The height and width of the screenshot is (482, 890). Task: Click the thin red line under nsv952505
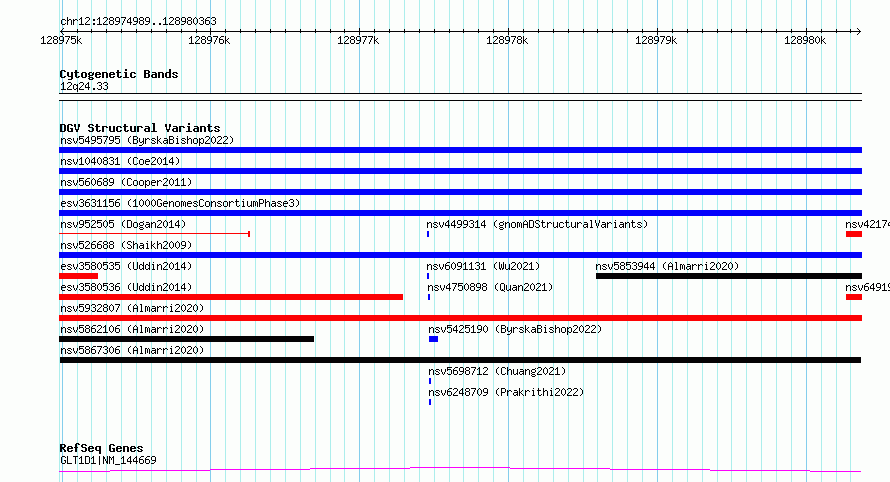[154, 233]
